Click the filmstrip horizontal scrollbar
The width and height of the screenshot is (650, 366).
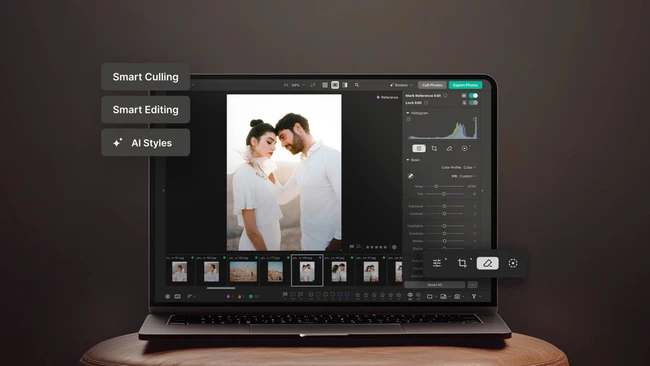click(x=221, y=288)
